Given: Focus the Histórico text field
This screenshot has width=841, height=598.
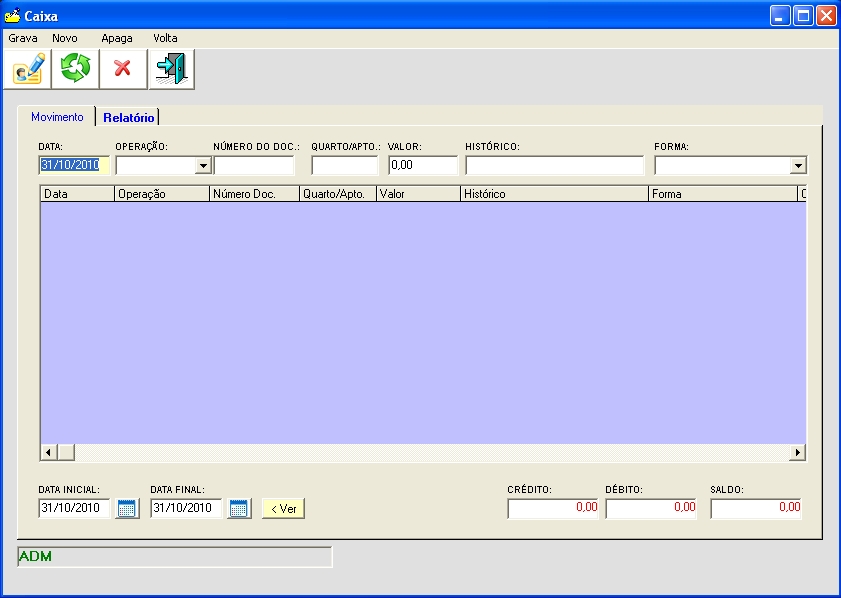Looking at the screenshot, I should click(x=554, y=165).
